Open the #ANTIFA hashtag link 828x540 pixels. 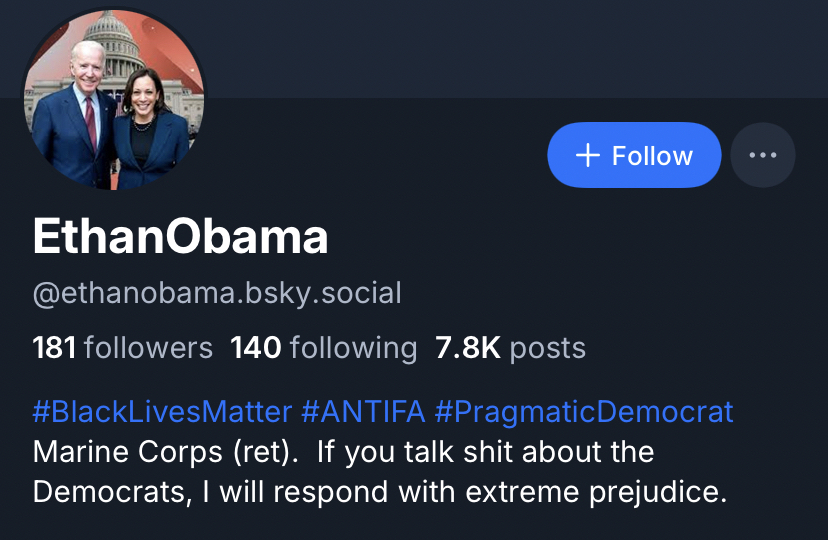point(363,411)
